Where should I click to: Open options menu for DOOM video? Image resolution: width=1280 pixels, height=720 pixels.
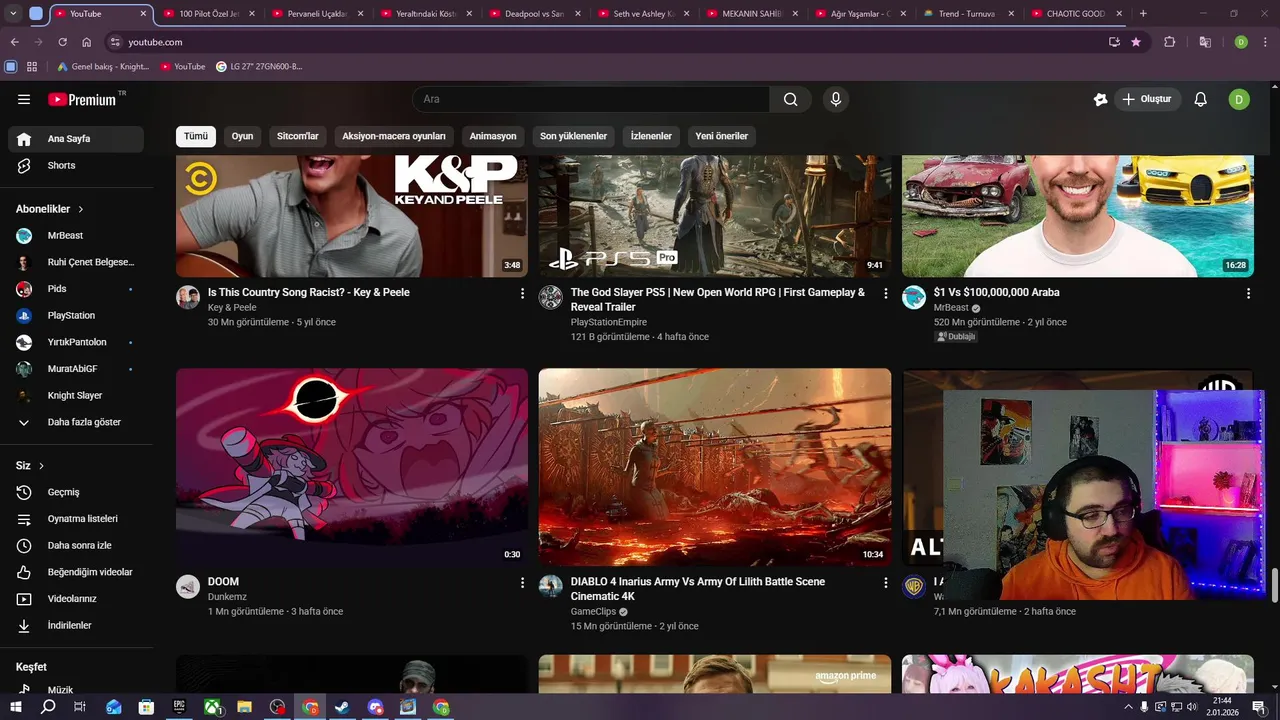tap(522, 582)
